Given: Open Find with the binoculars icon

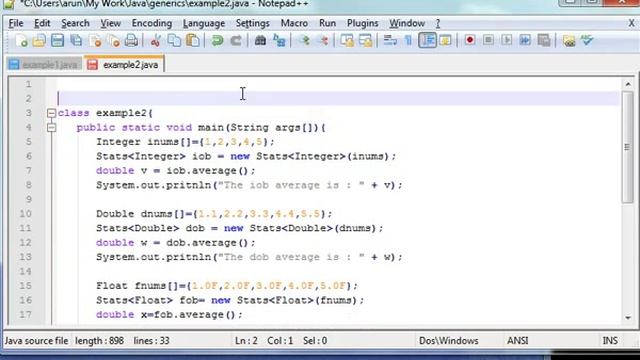Looking at the screenshot, I should [260, 40].
